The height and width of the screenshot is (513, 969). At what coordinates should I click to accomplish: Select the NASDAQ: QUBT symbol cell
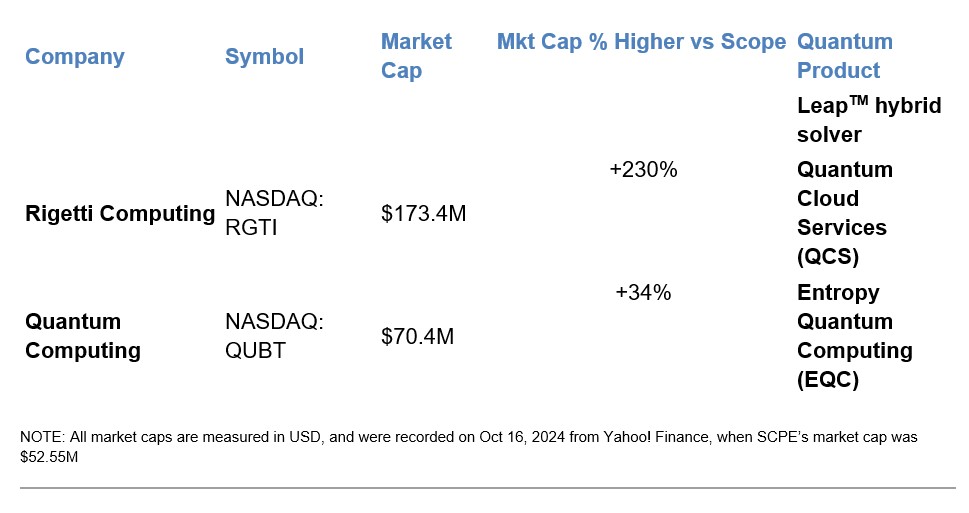[x=273, y=336]
